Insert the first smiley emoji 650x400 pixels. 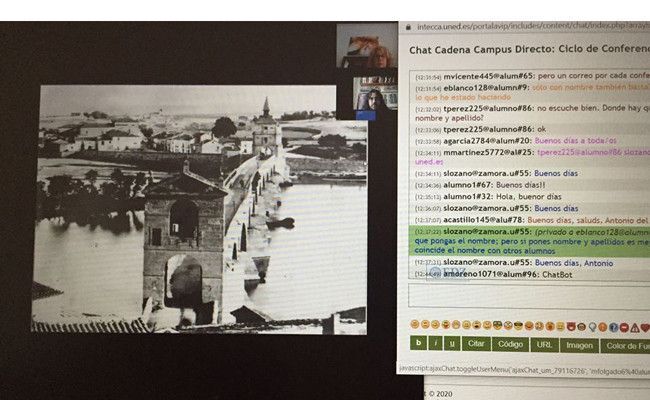tap(415, 326)
